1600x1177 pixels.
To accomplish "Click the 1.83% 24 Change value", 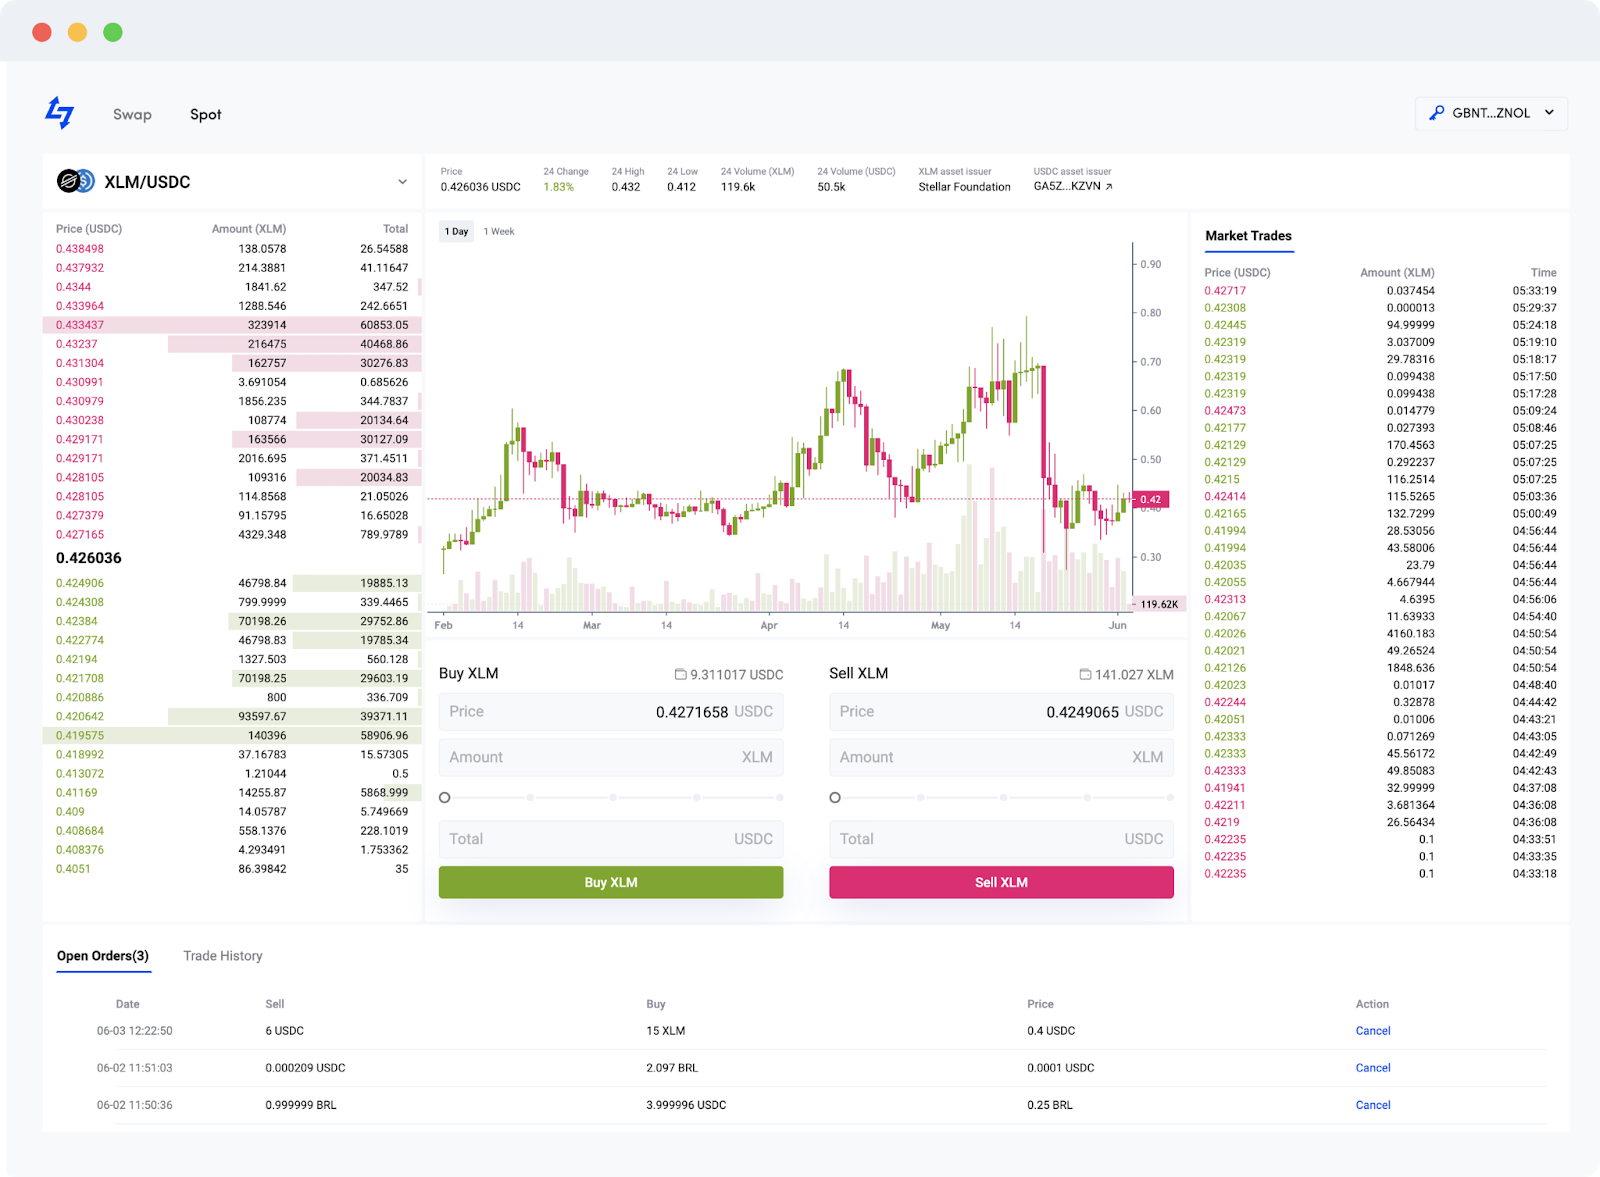I will [559, 187].
